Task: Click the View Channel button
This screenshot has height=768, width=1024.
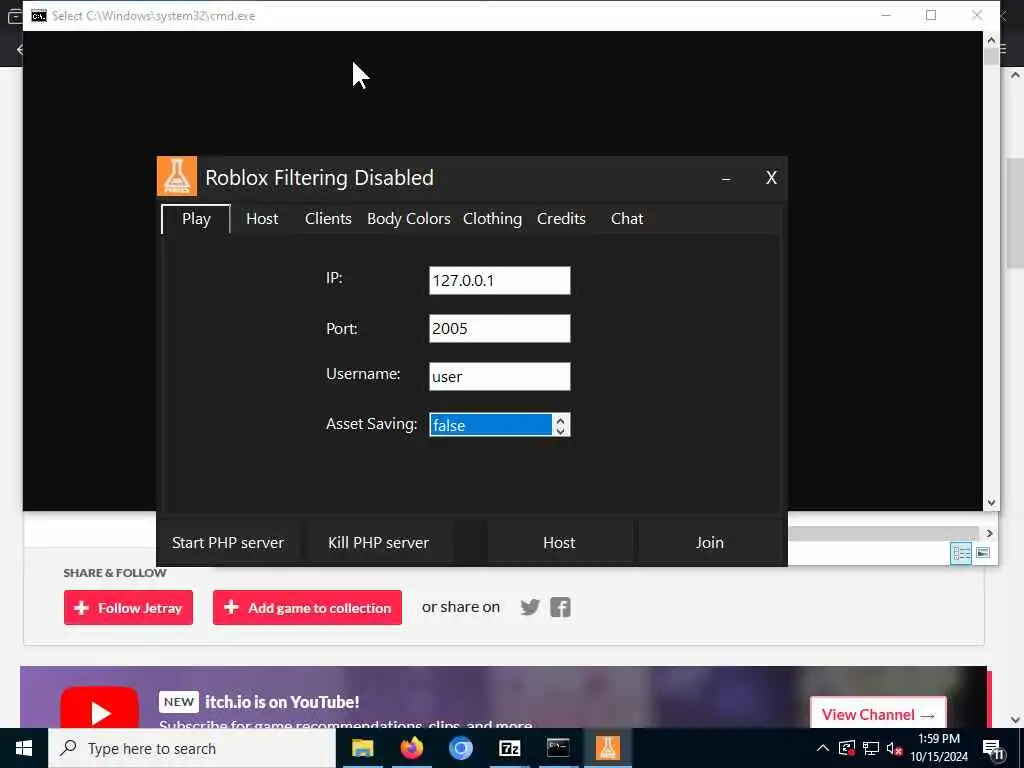Action: [x=878, y=714]
